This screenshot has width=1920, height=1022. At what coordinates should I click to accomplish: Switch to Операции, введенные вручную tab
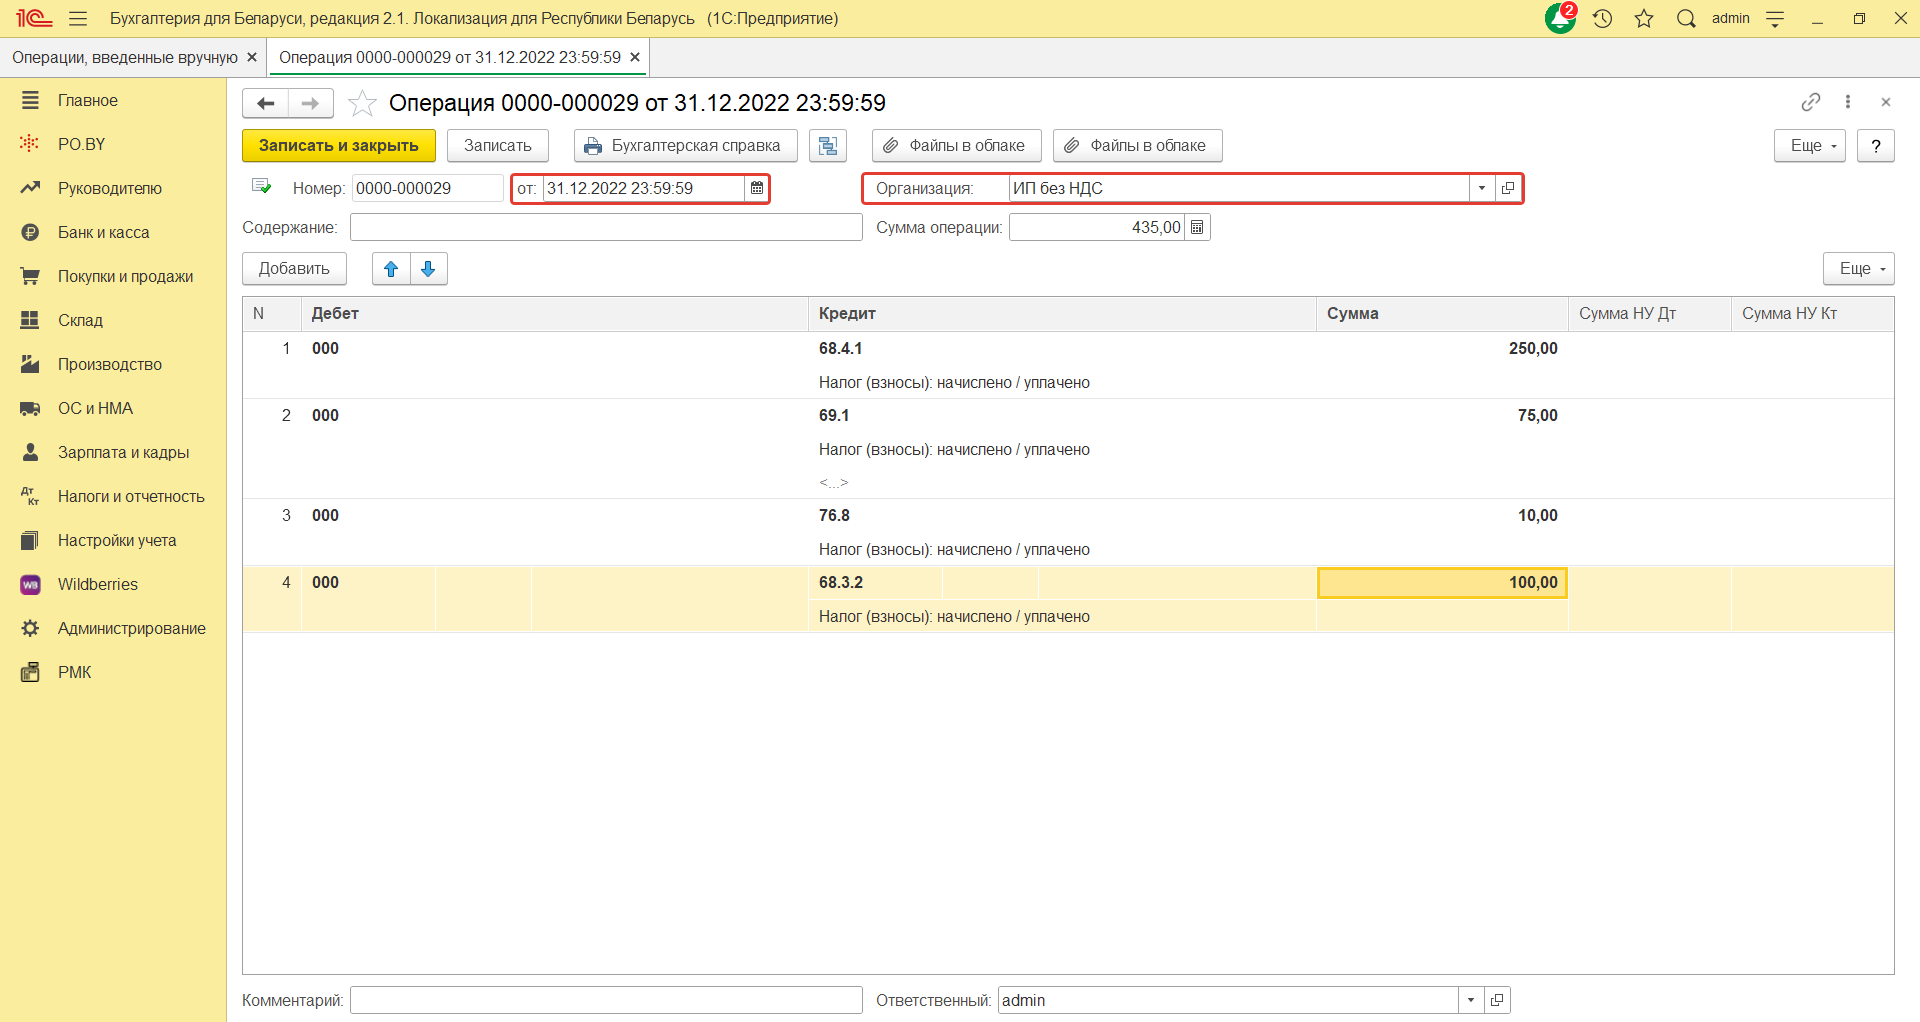click(125, 57)
